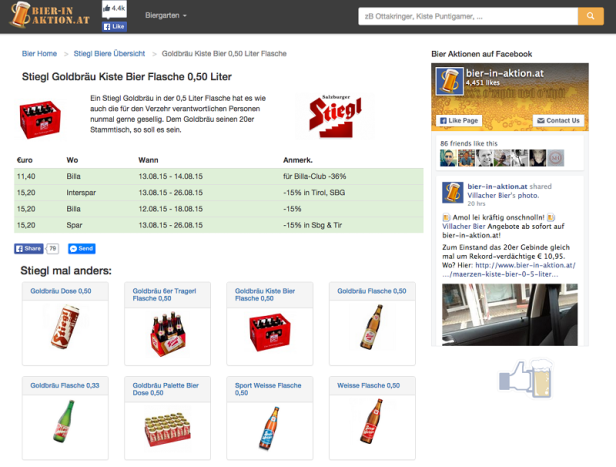Focus the beer search input field
This screenshot has width=616, height=467.
tap(468, 16)
